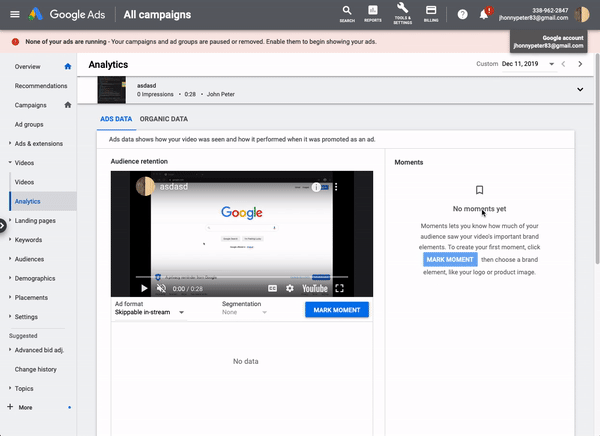The height and width of the screenshot is (436, 600).
Task: Click the video progress bar
Action: pos(241,277)
